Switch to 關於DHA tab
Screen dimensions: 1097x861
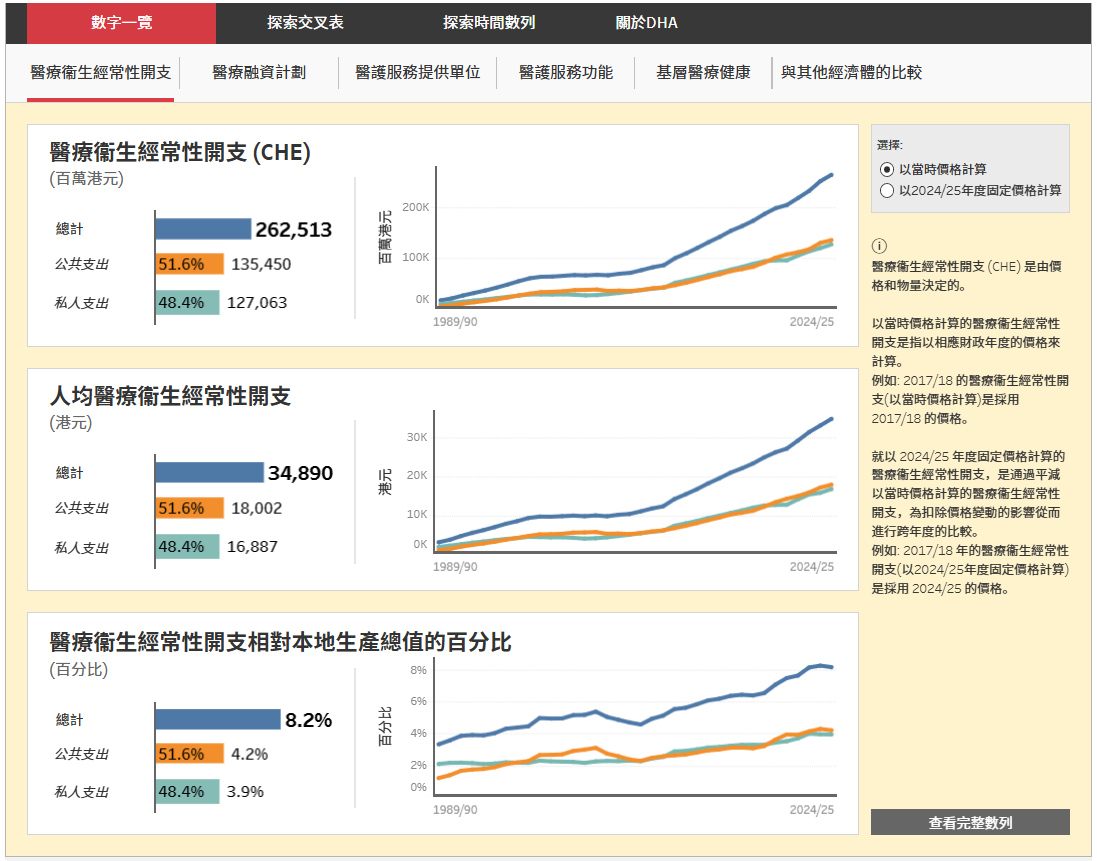[x=646, y=22]
